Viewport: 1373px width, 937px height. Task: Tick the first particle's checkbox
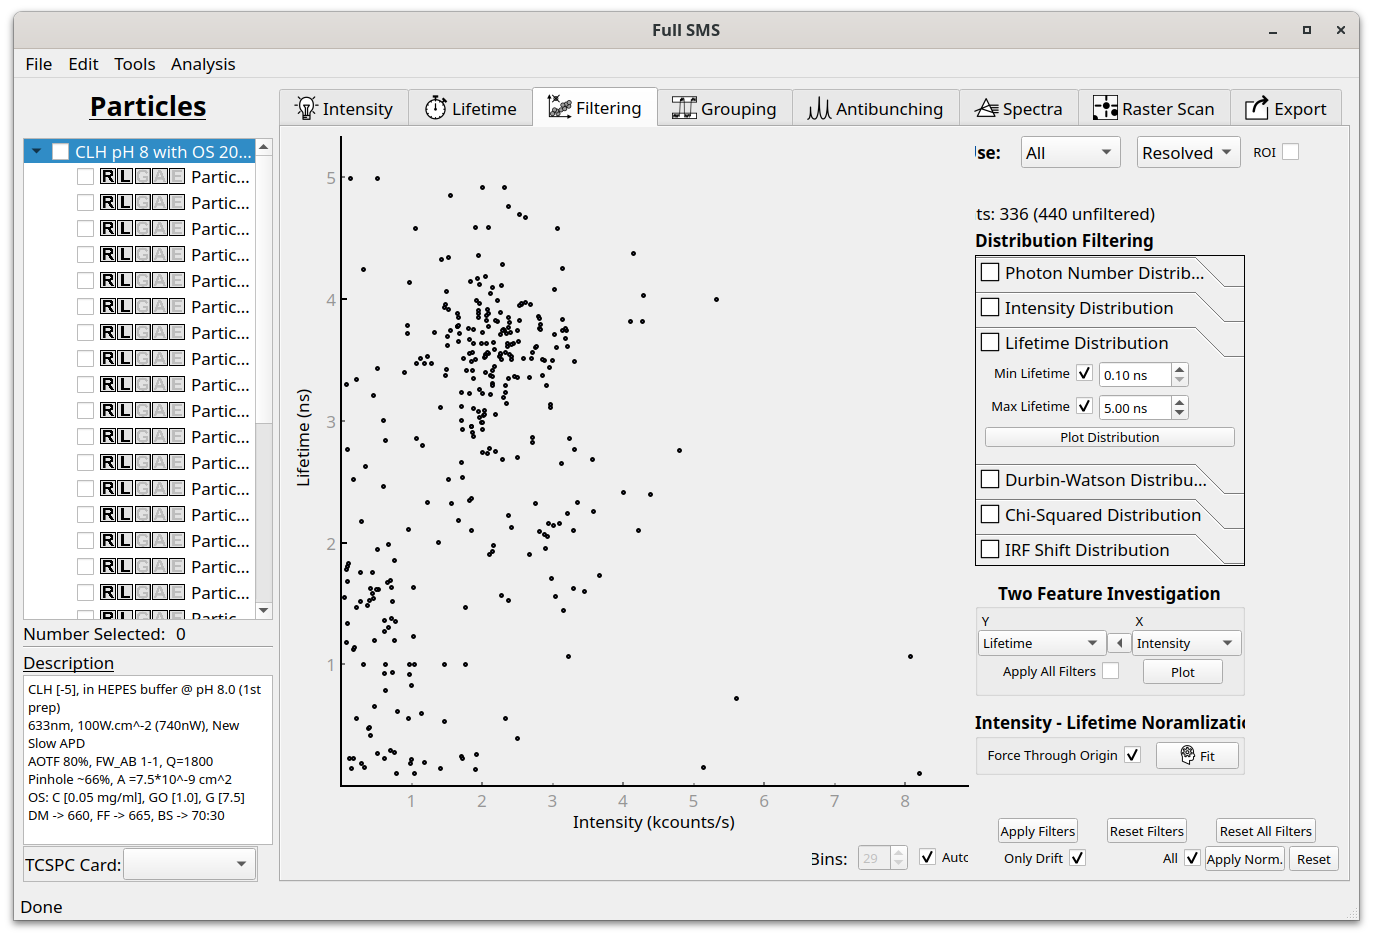tap(86, 177)
